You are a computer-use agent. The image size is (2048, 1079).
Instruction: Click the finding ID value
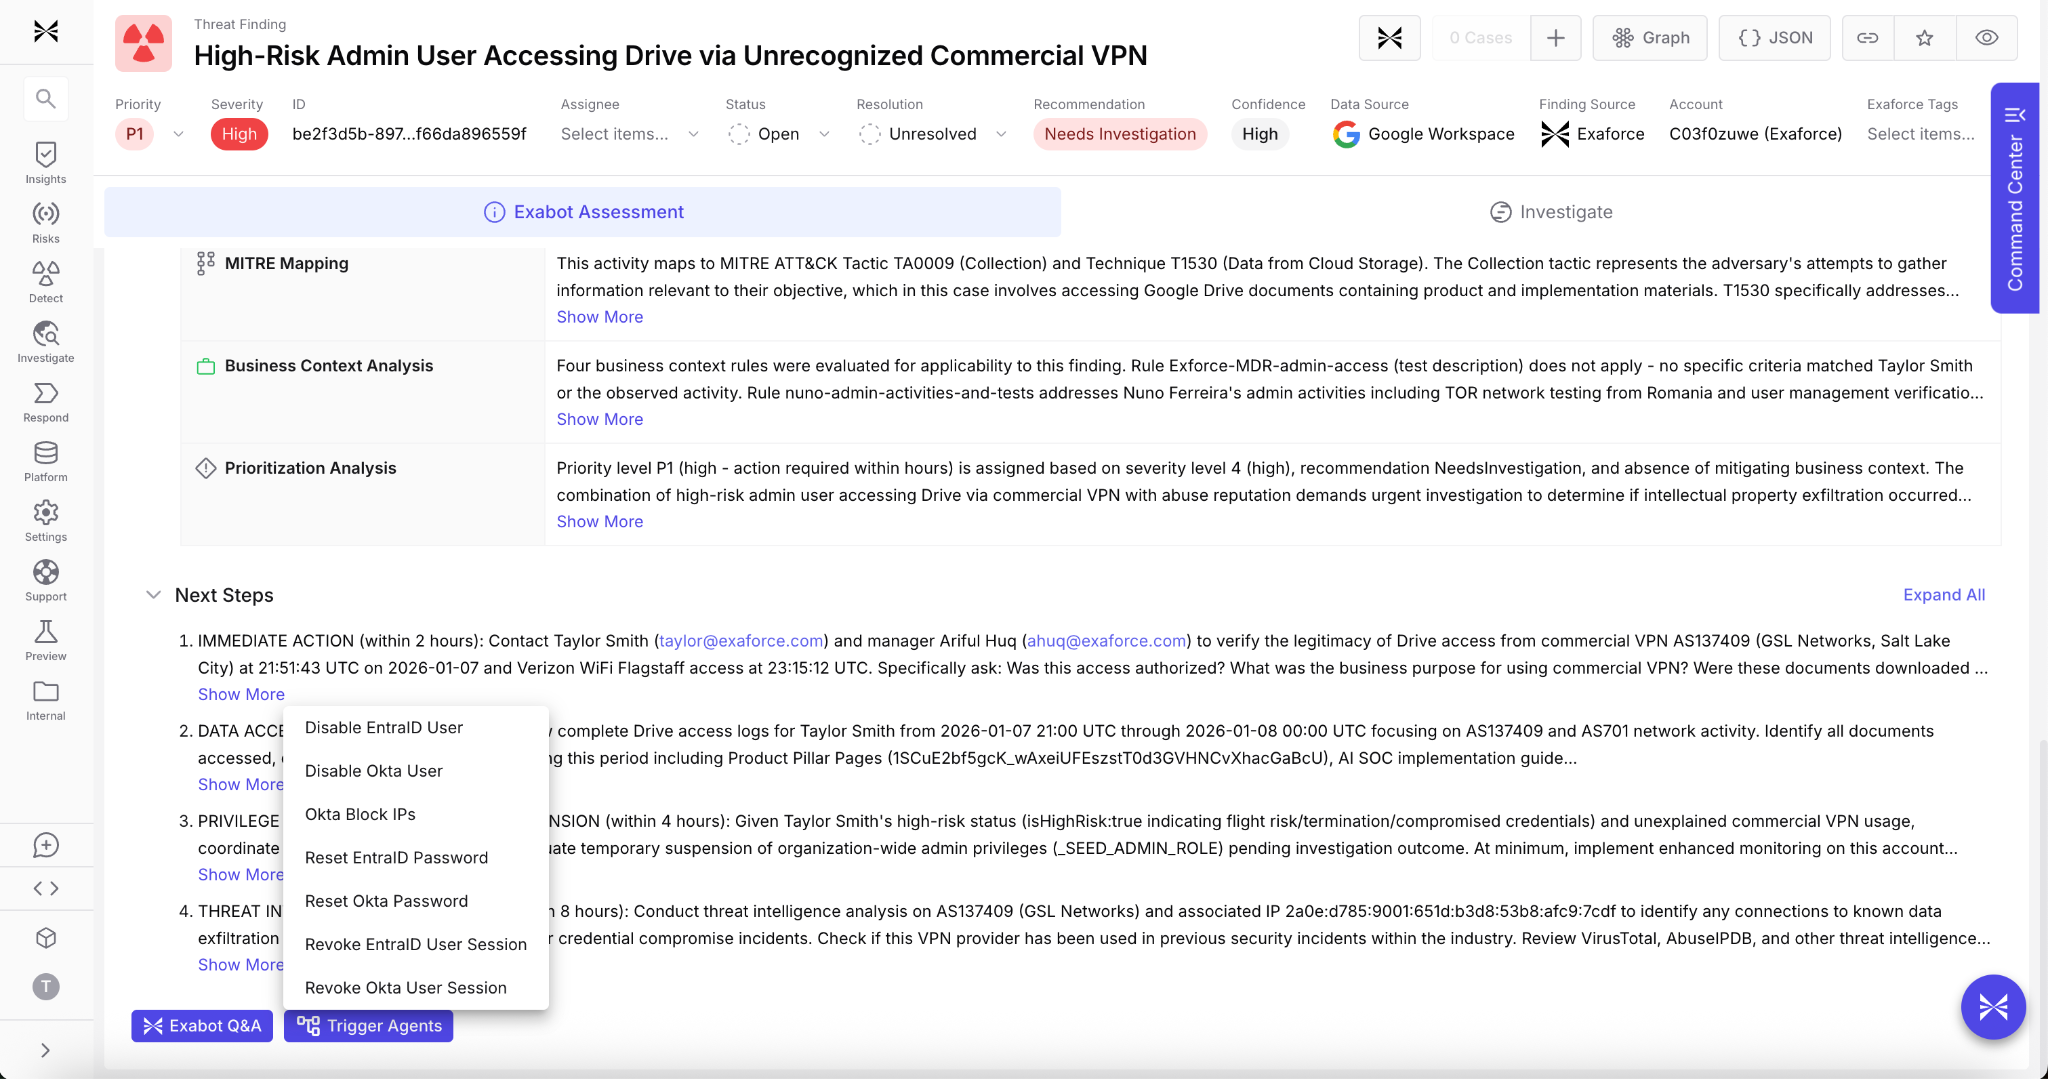[x=409, y=134]
